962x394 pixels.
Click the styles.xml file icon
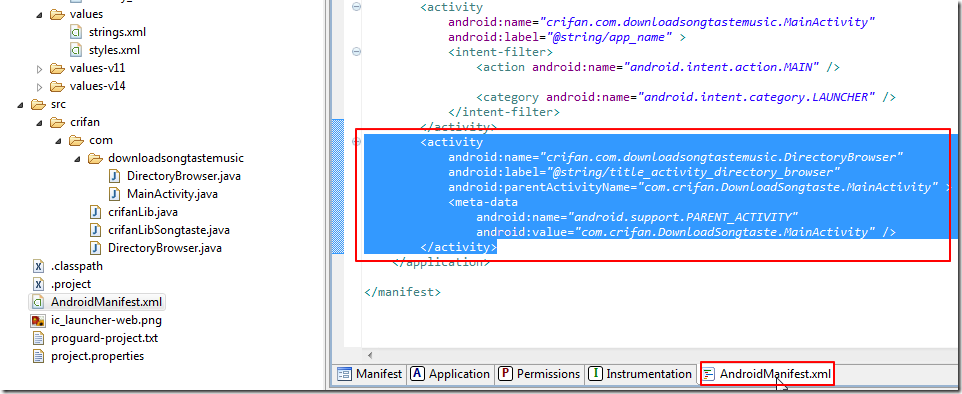76,50
